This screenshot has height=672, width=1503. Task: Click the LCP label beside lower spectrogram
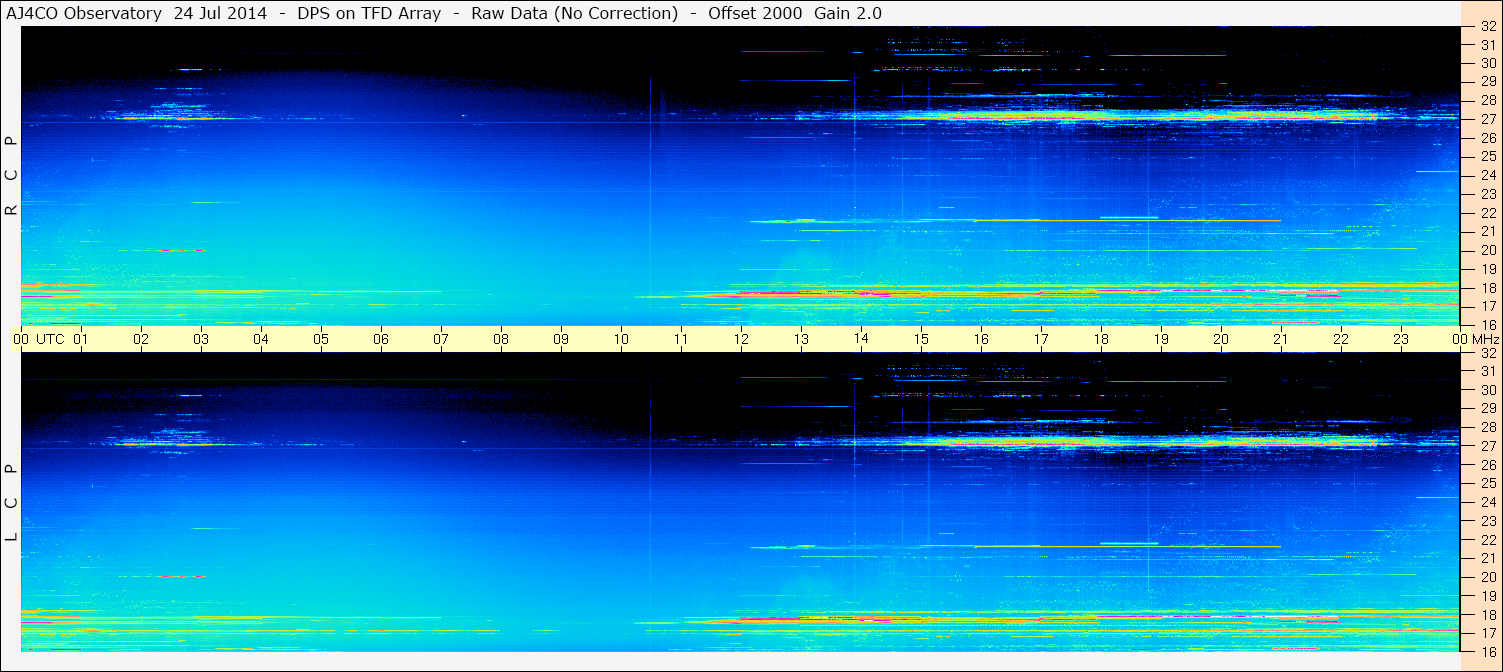pos(12,502)
